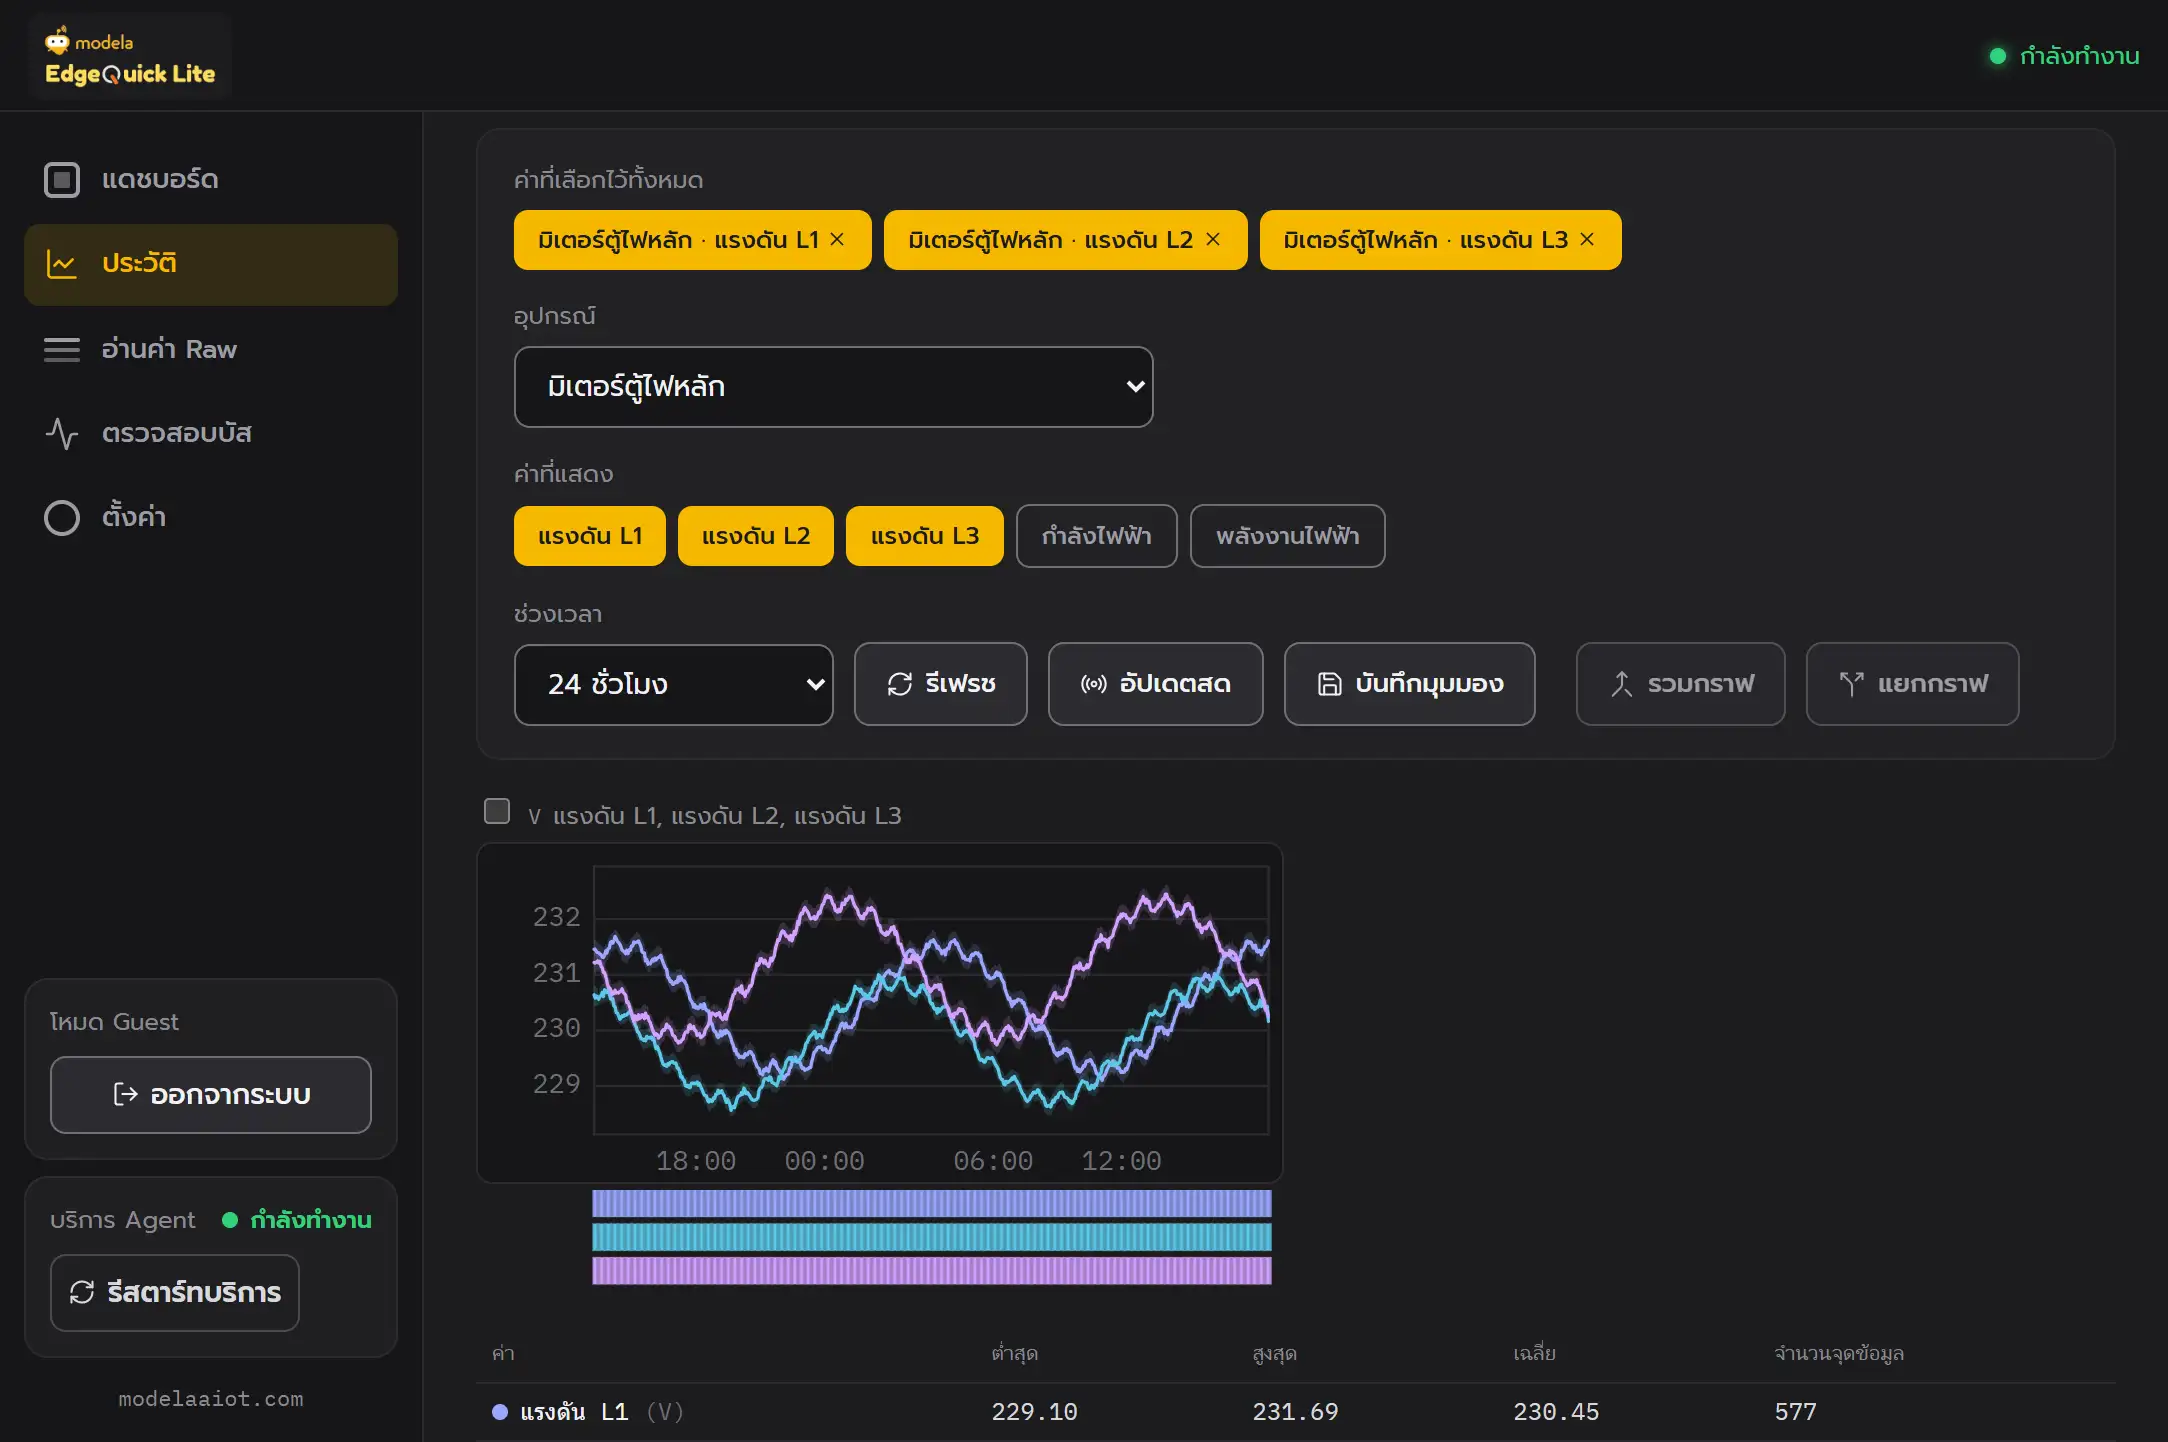2168x1442 pixels.
Task: Click the Raw reading lines icon
Action: click(x=62, y=349)
